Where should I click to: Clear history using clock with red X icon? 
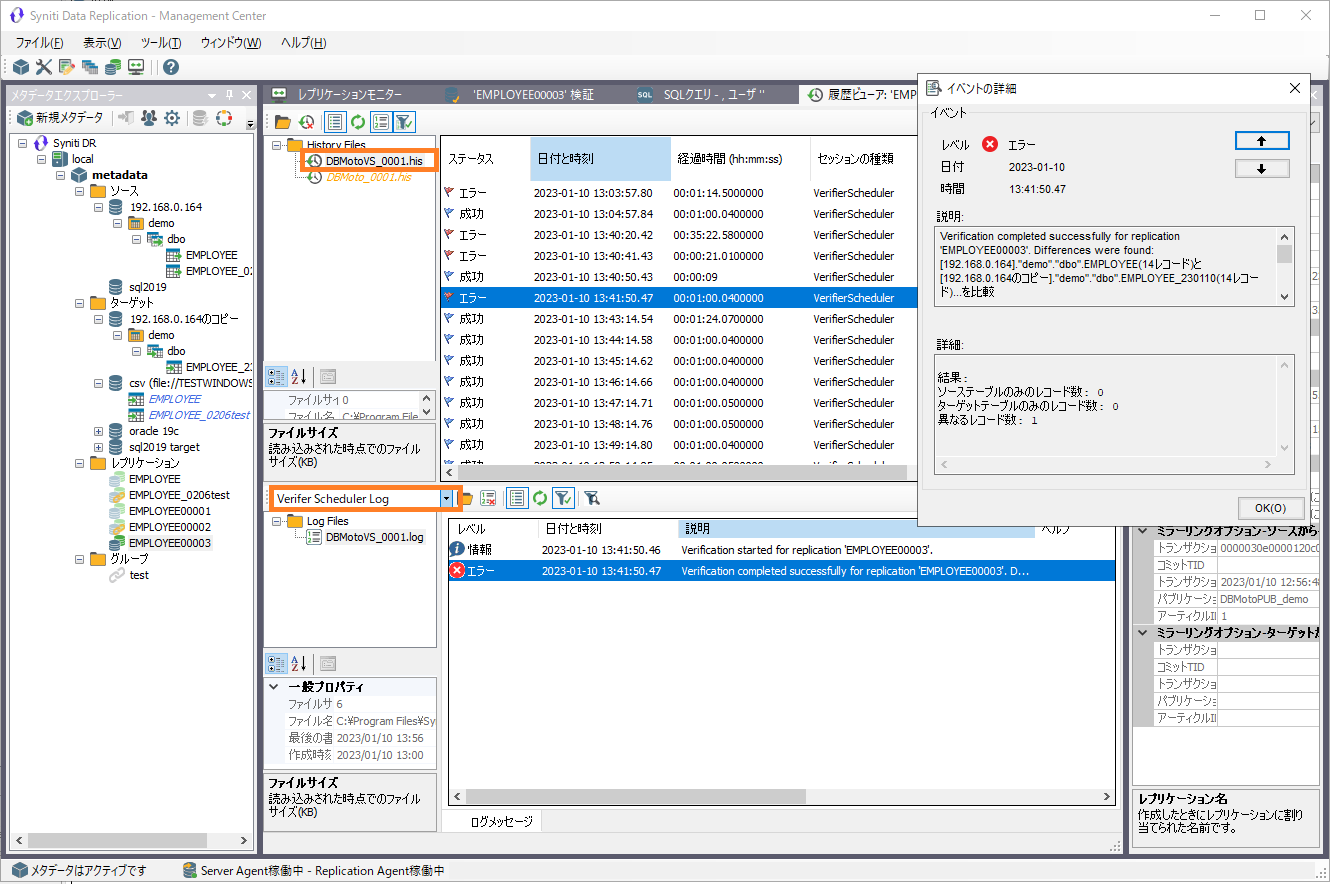click(x=306, y=122)
